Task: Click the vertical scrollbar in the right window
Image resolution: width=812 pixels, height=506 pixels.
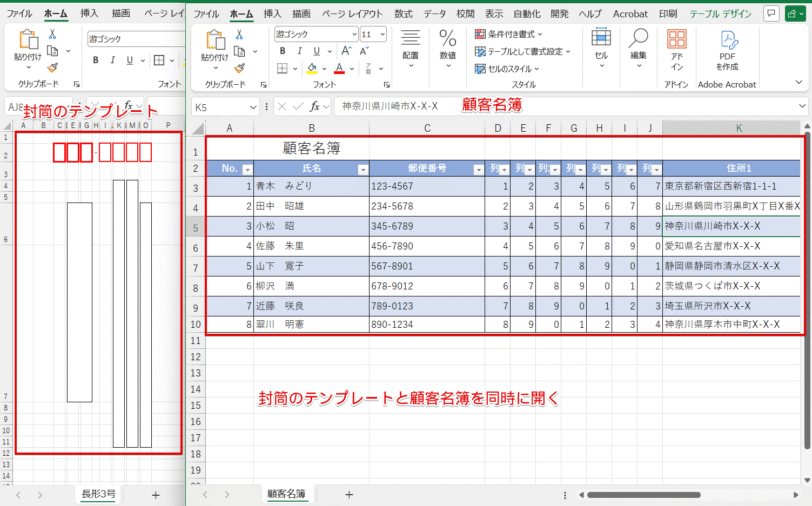Action: 807,290
